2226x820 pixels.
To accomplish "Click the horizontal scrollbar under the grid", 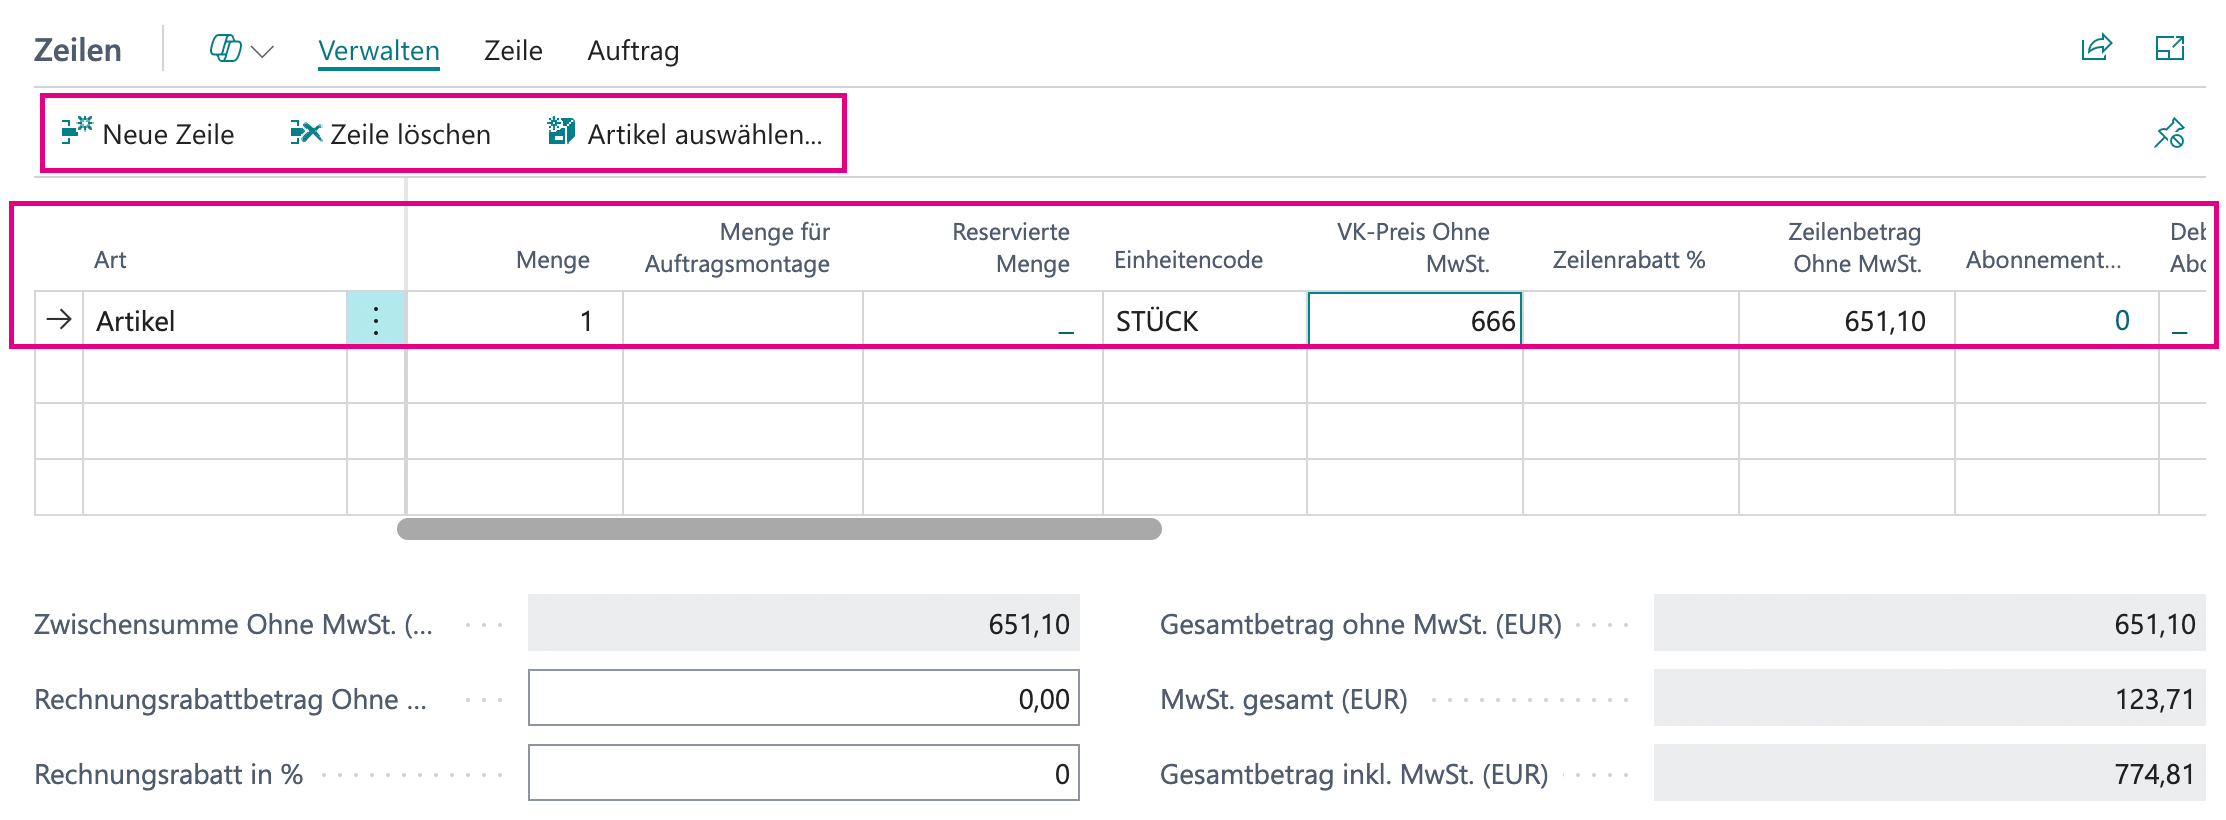I will click(x=779, y=528).
